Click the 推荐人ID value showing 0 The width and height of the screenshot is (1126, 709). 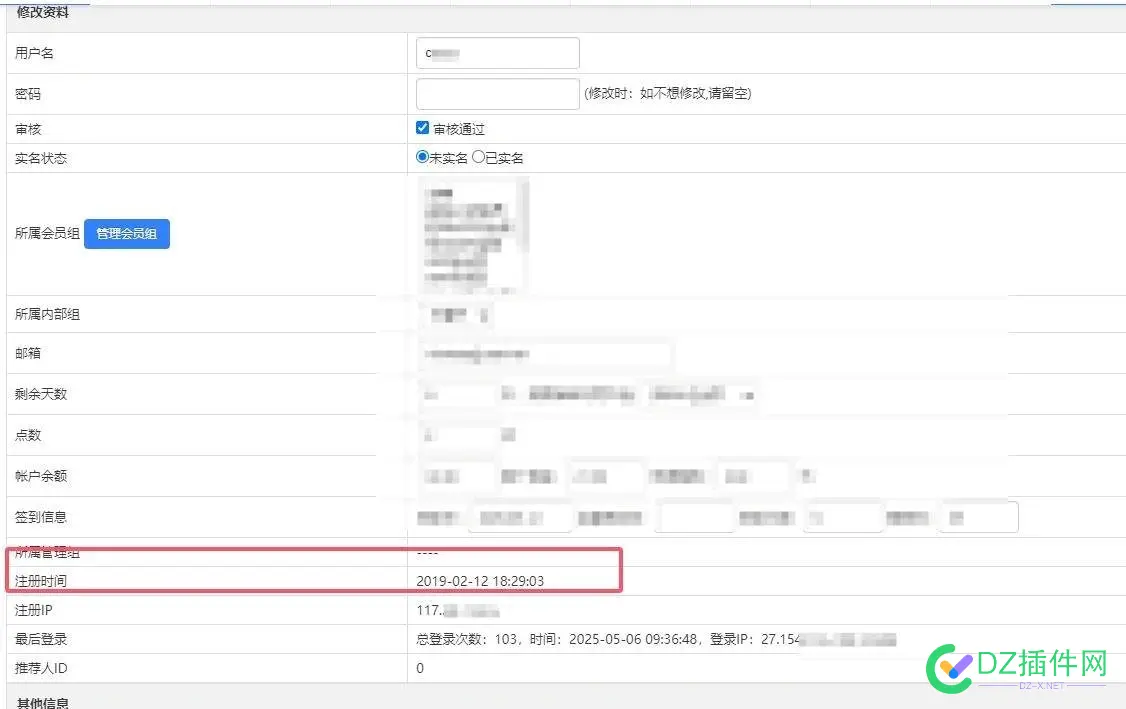coord(418,668)
